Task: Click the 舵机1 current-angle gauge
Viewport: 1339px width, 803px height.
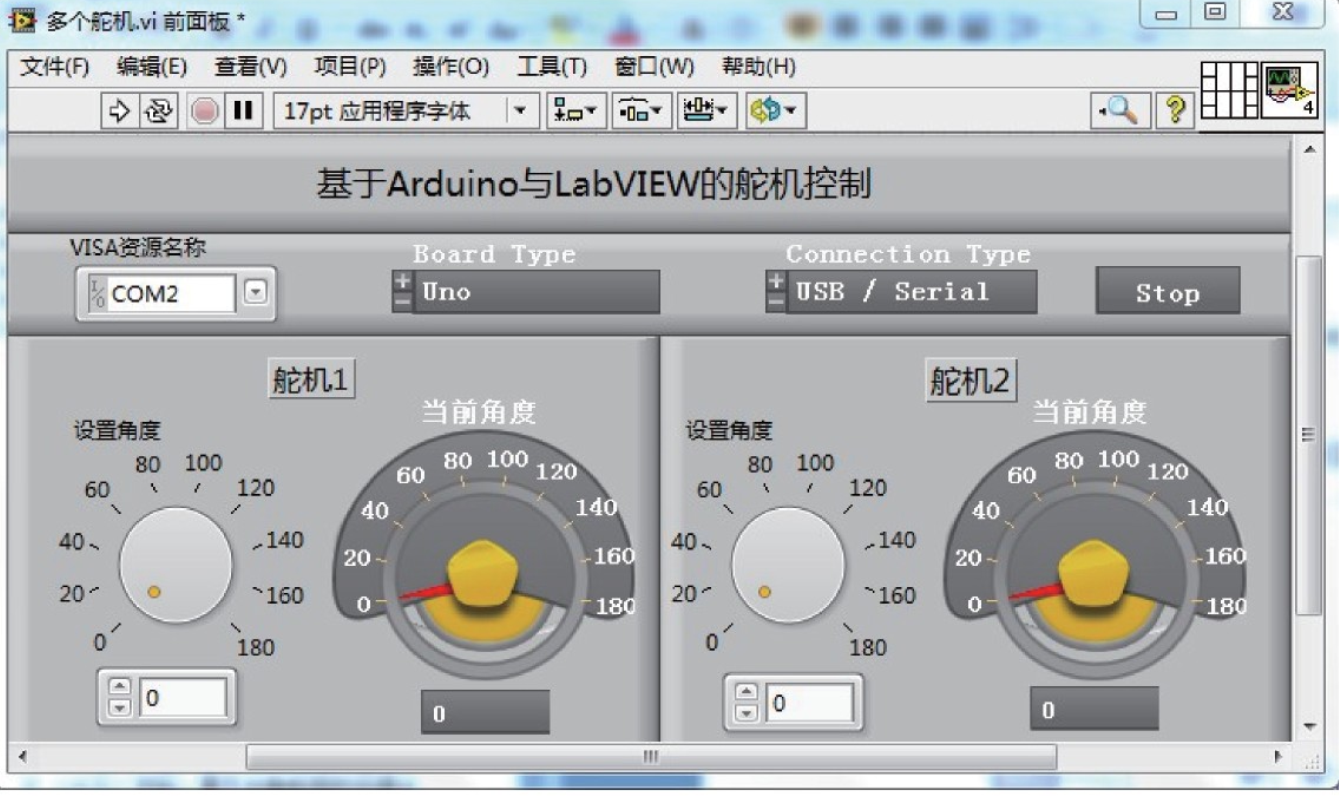Action: point(483,555)
